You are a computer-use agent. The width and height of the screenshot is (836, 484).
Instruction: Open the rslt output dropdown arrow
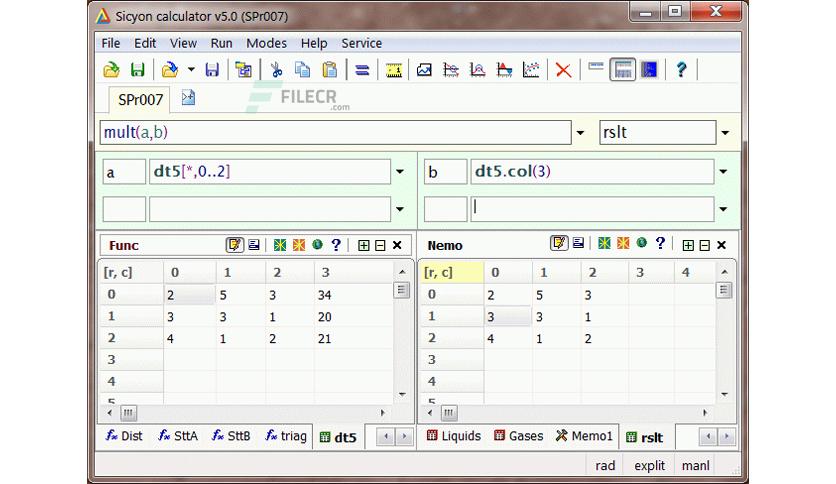tap(725, 133)
